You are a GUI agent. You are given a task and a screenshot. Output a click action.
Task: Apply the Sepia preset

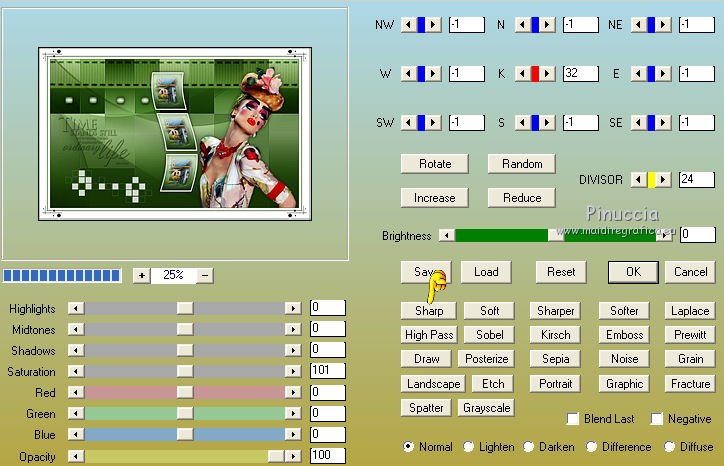555,359
